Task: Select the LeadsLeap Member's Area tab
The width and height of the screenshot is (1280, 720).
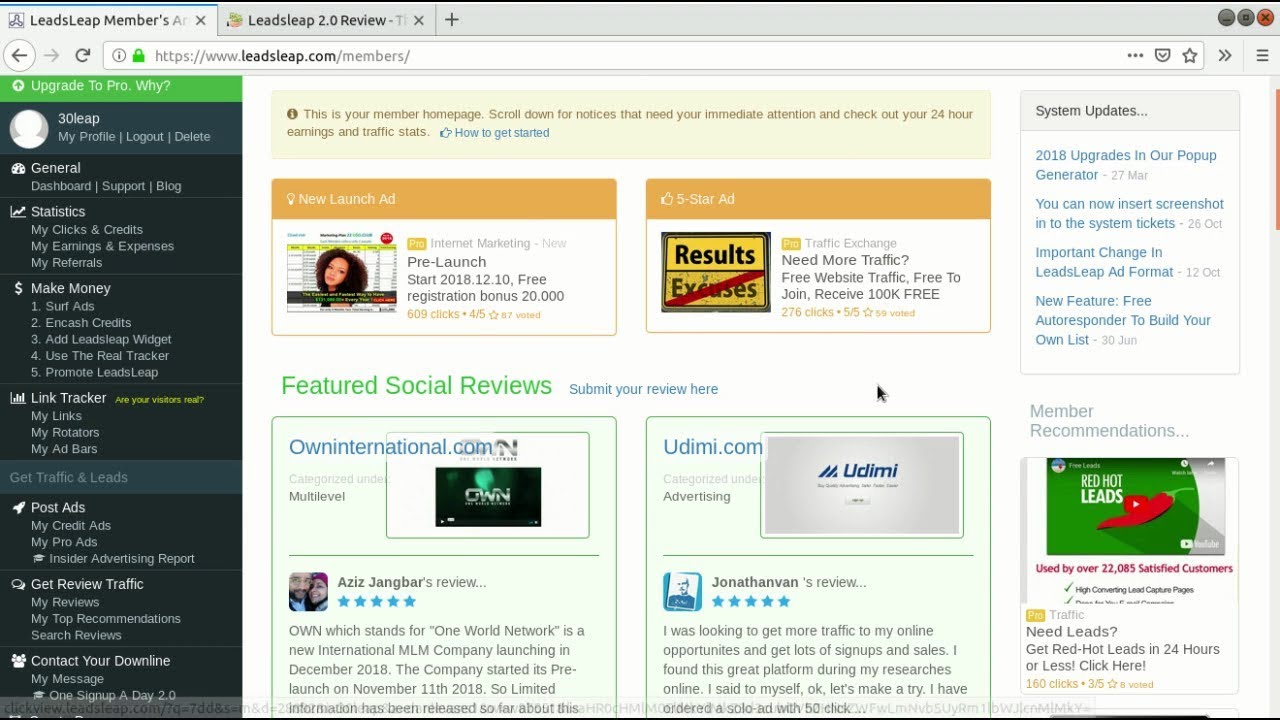Action: click(108, 20)
